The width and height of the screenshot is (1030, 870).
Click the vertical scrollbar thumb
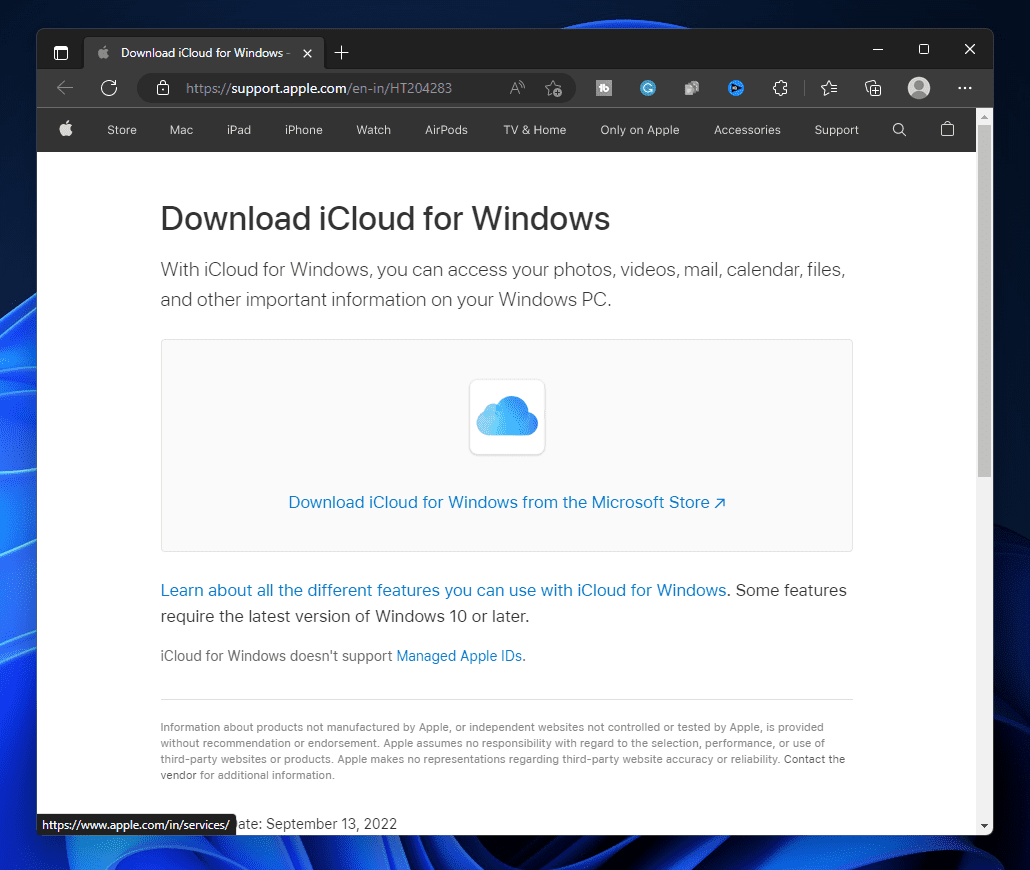click(984, 300)
